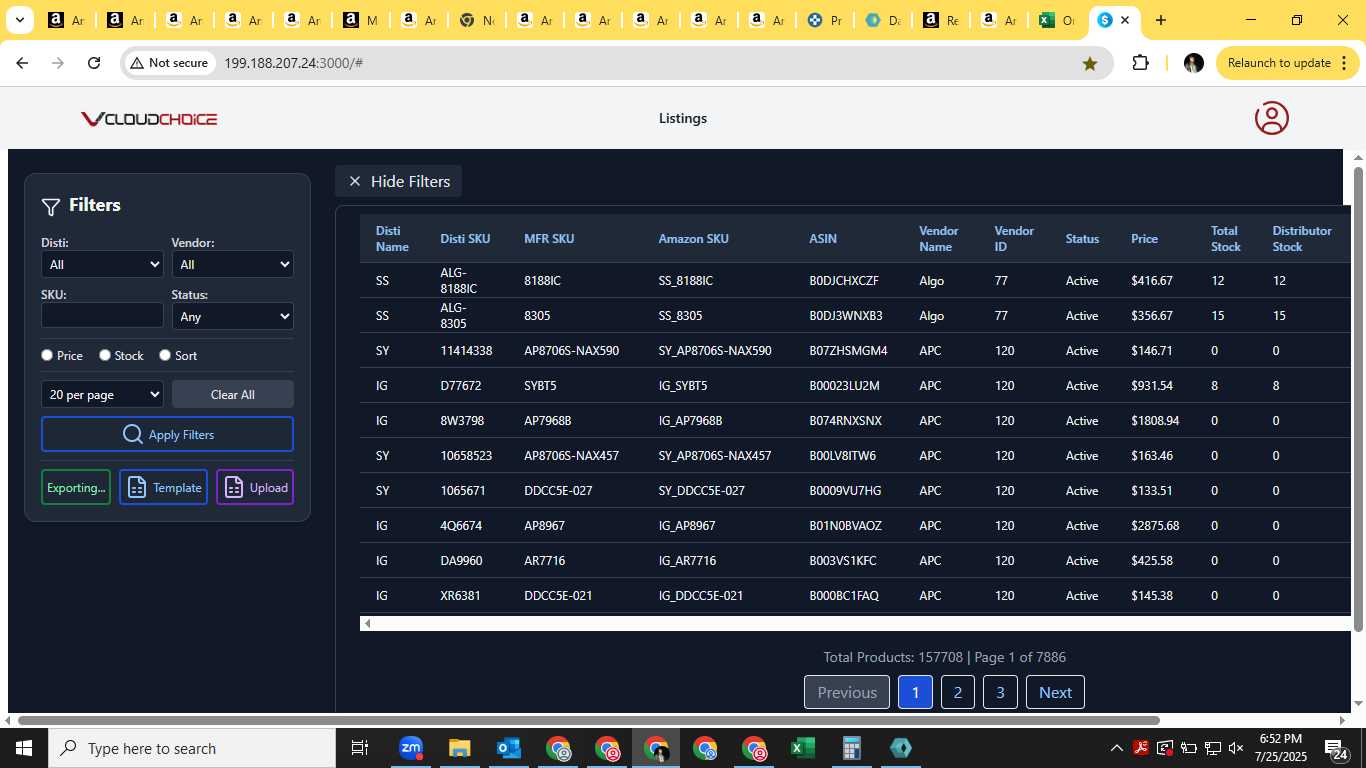Switch to the Excel-icon browser tab
This screenshot has height=768, width=1366.
pyautogui.click(x=1056, y=20)
